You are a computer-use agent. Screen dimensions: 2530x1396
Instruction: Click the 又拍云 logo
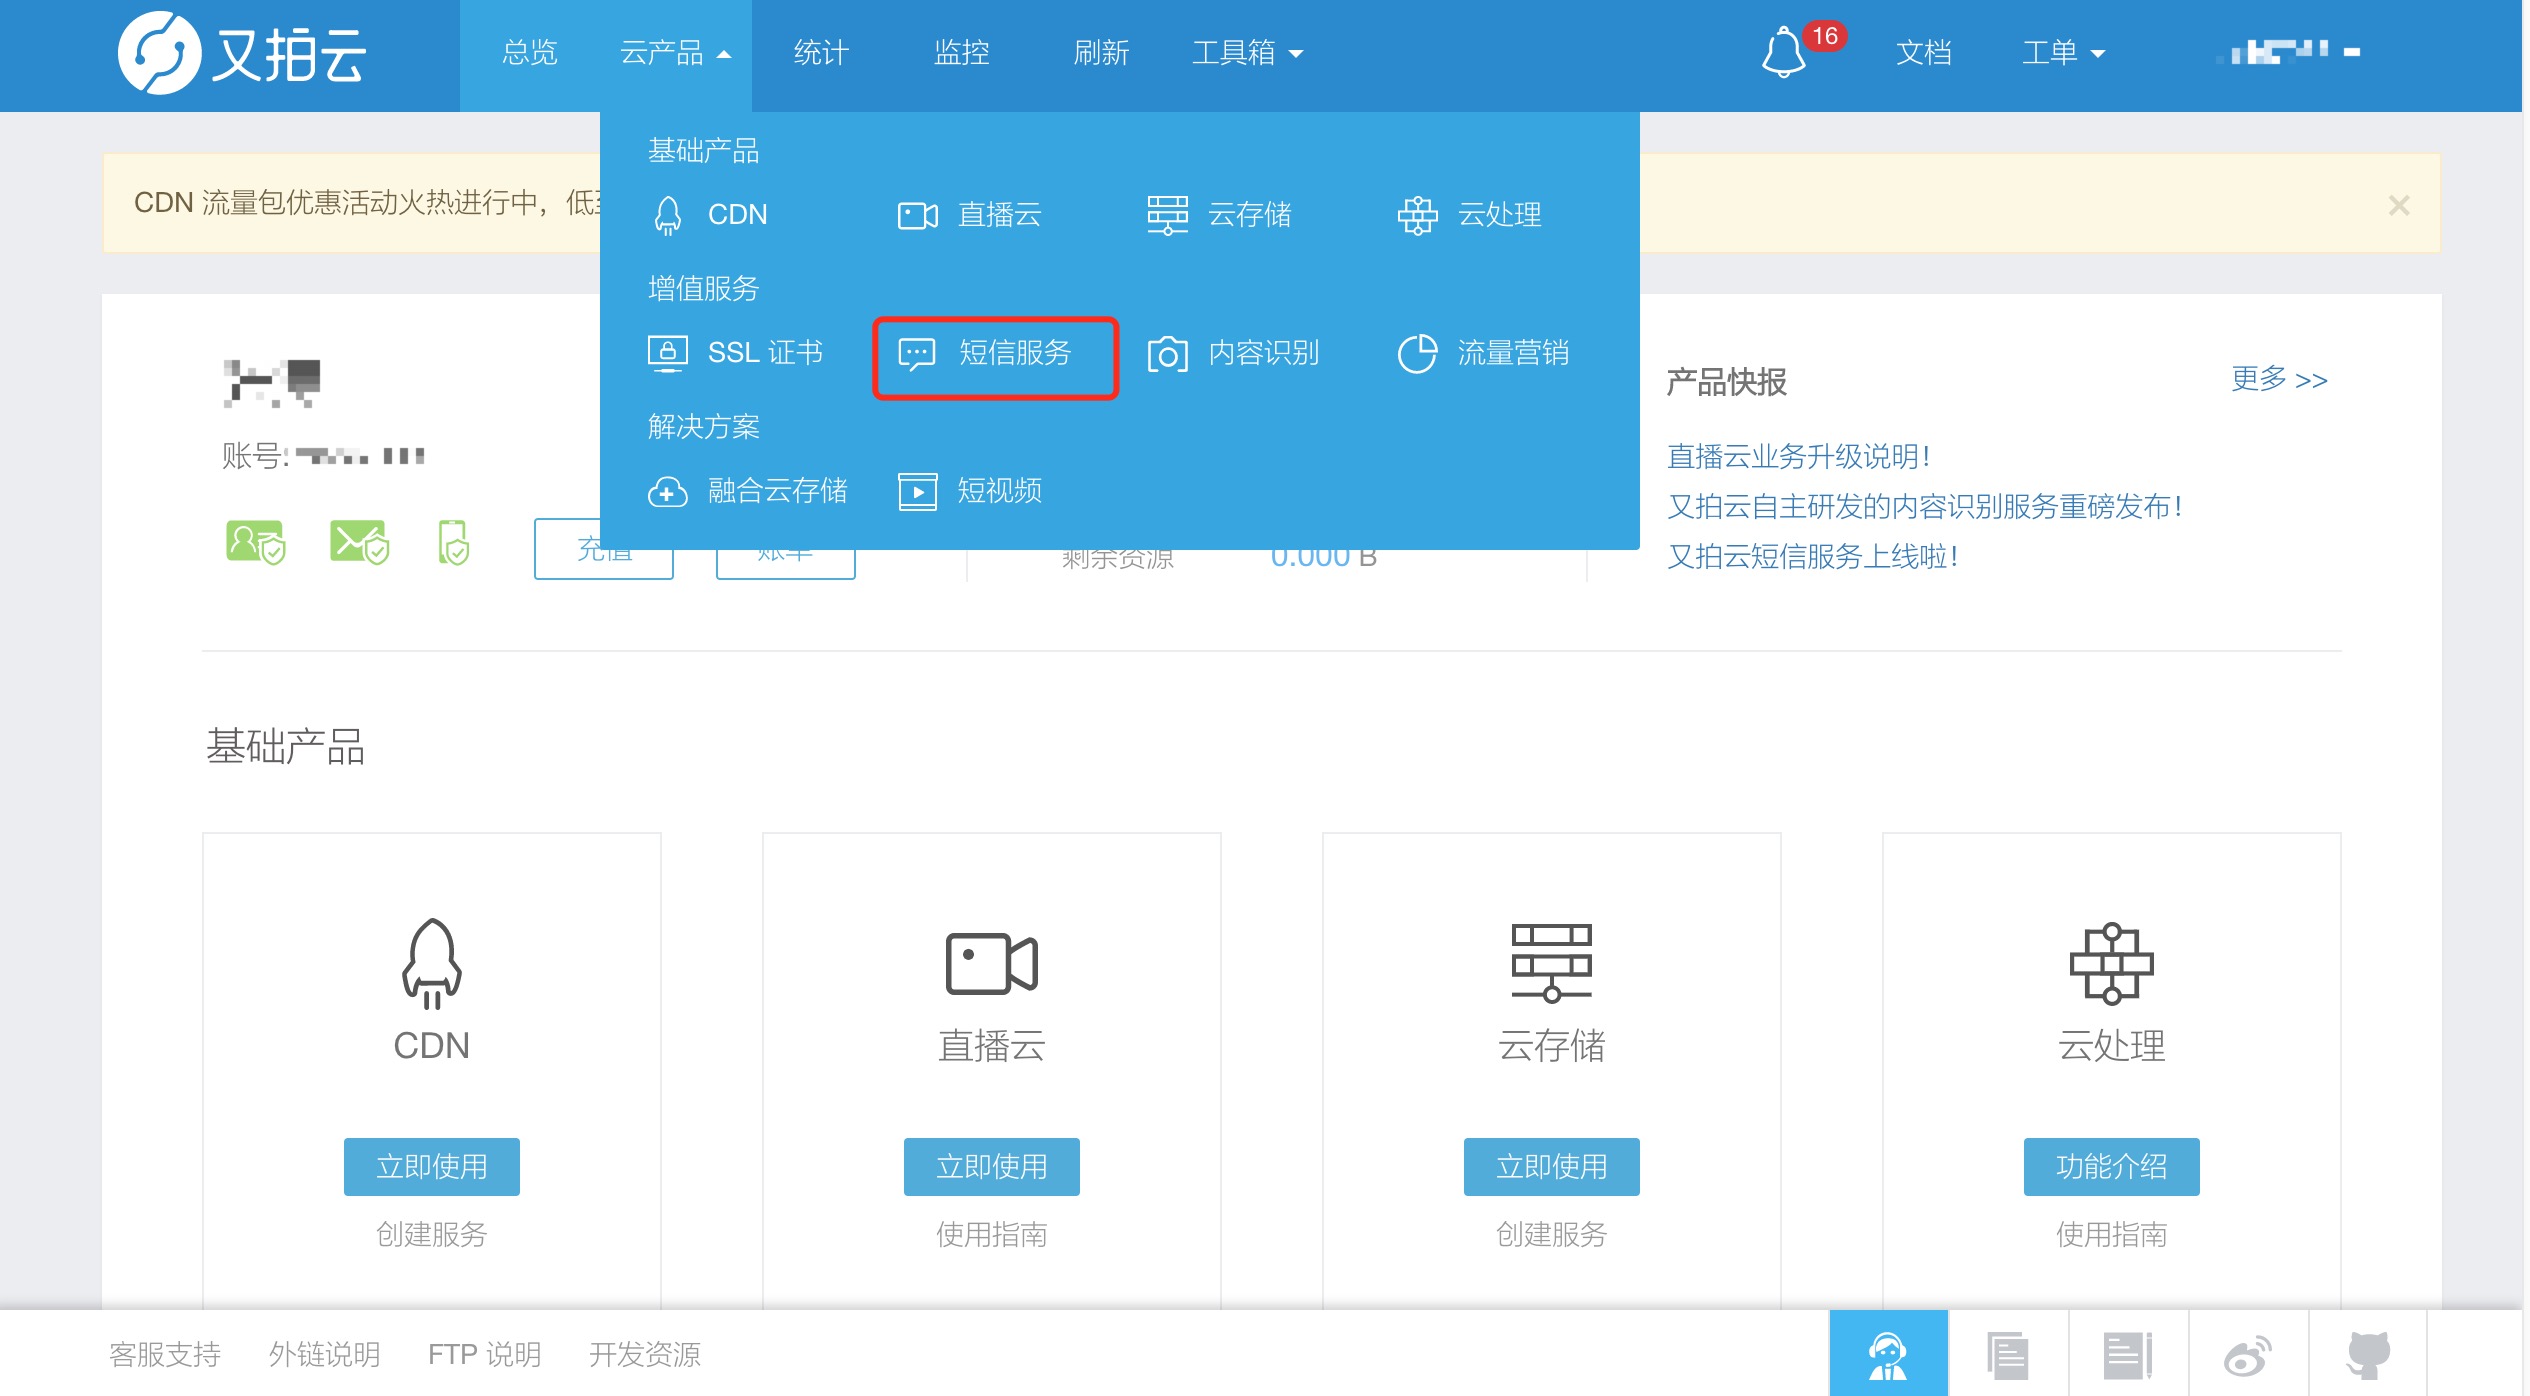[243, 53]
